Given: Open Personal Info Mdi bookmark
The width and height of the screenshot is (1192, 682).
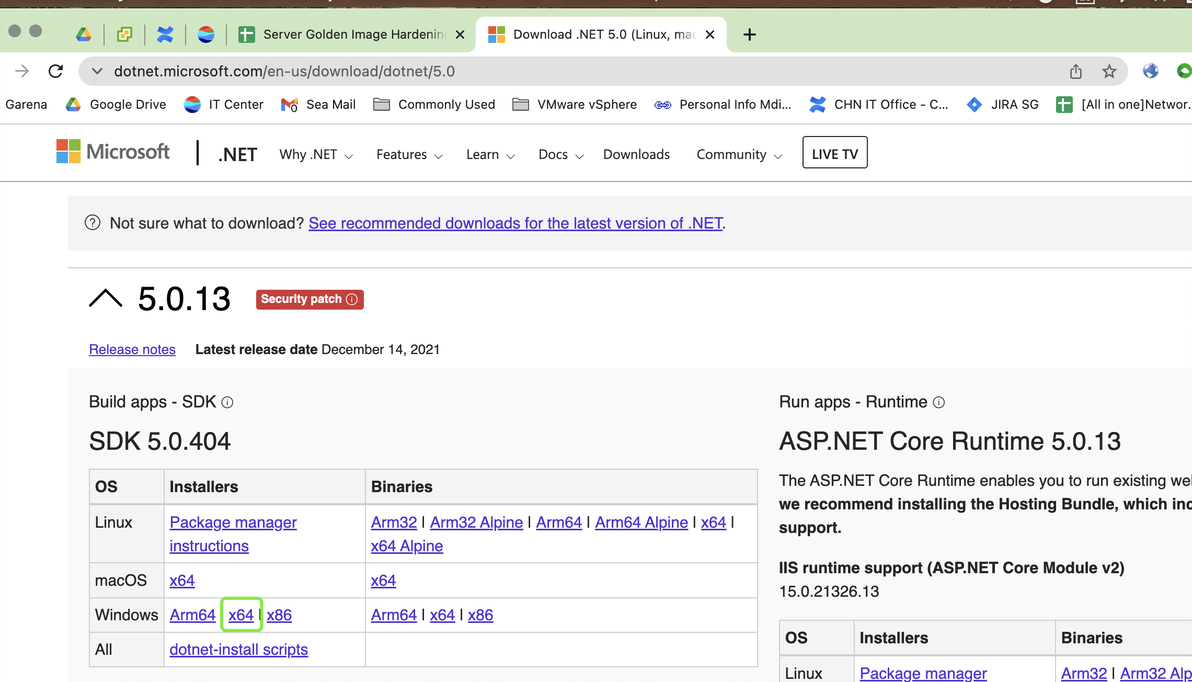Looking at the screenshot, I should tap(723, 104).
